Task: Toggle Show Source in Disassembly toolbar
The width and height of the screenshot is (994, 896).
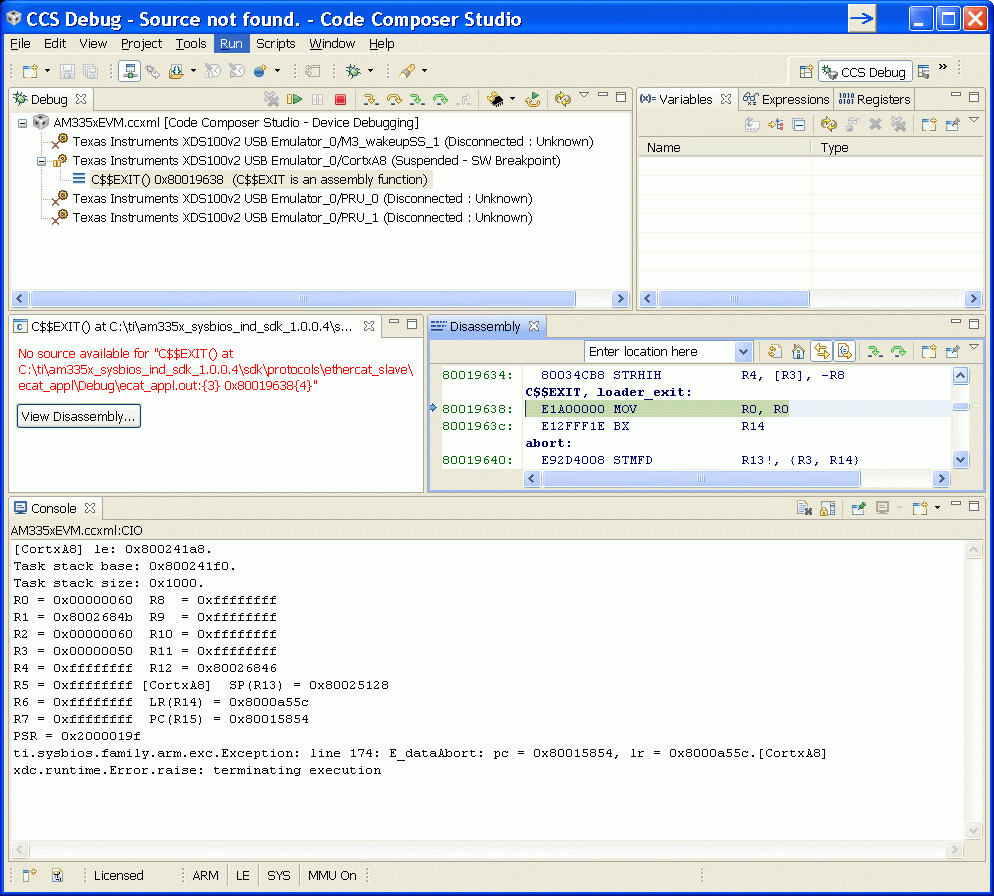Action: tap(844, 351)
